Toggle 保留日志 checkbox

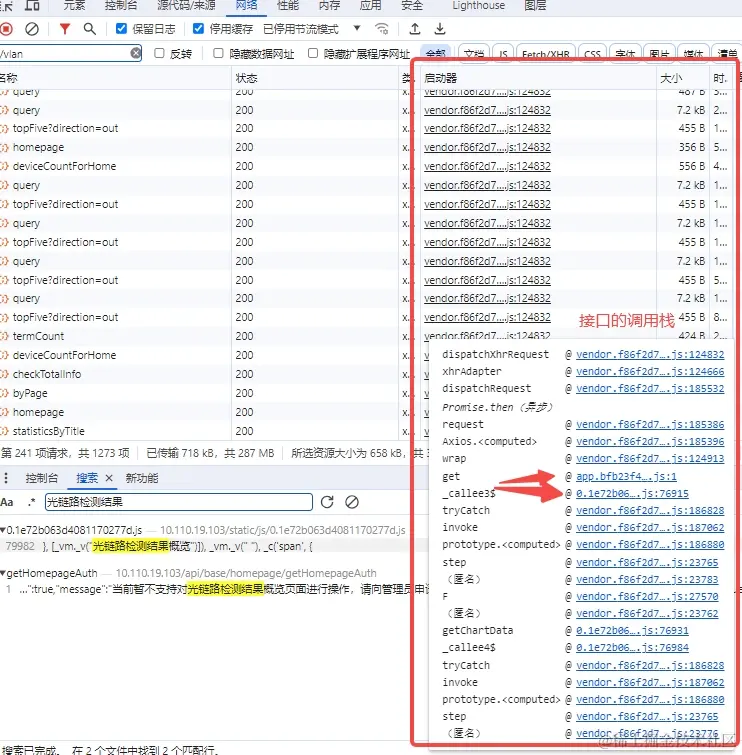click(121, 29)
